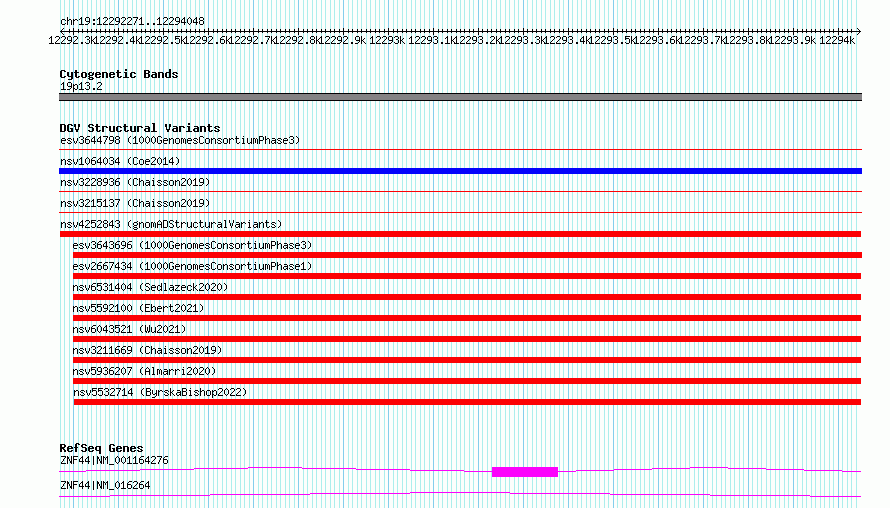
Task: Click the red bar under esv3643696
Action: (467, 255)
